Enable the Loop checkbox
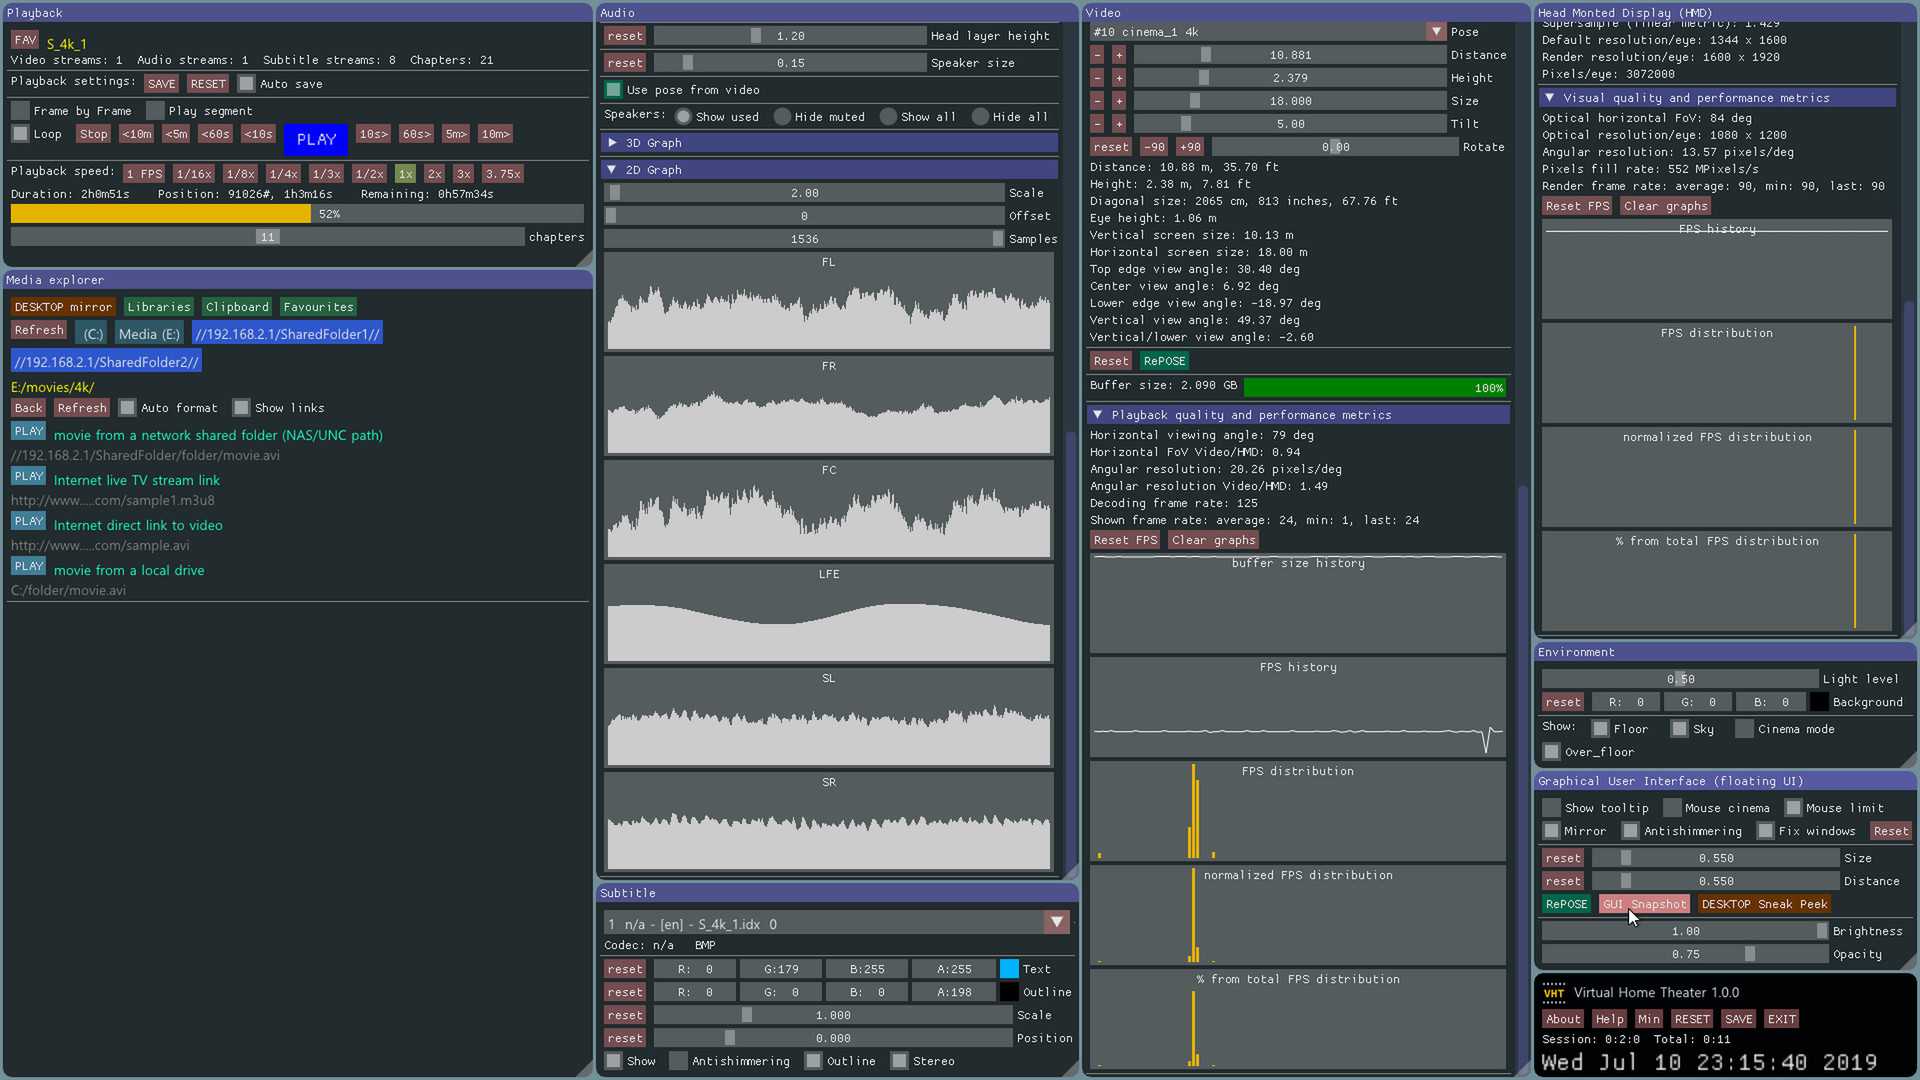1920x1080 pixels. click(20, 134)
